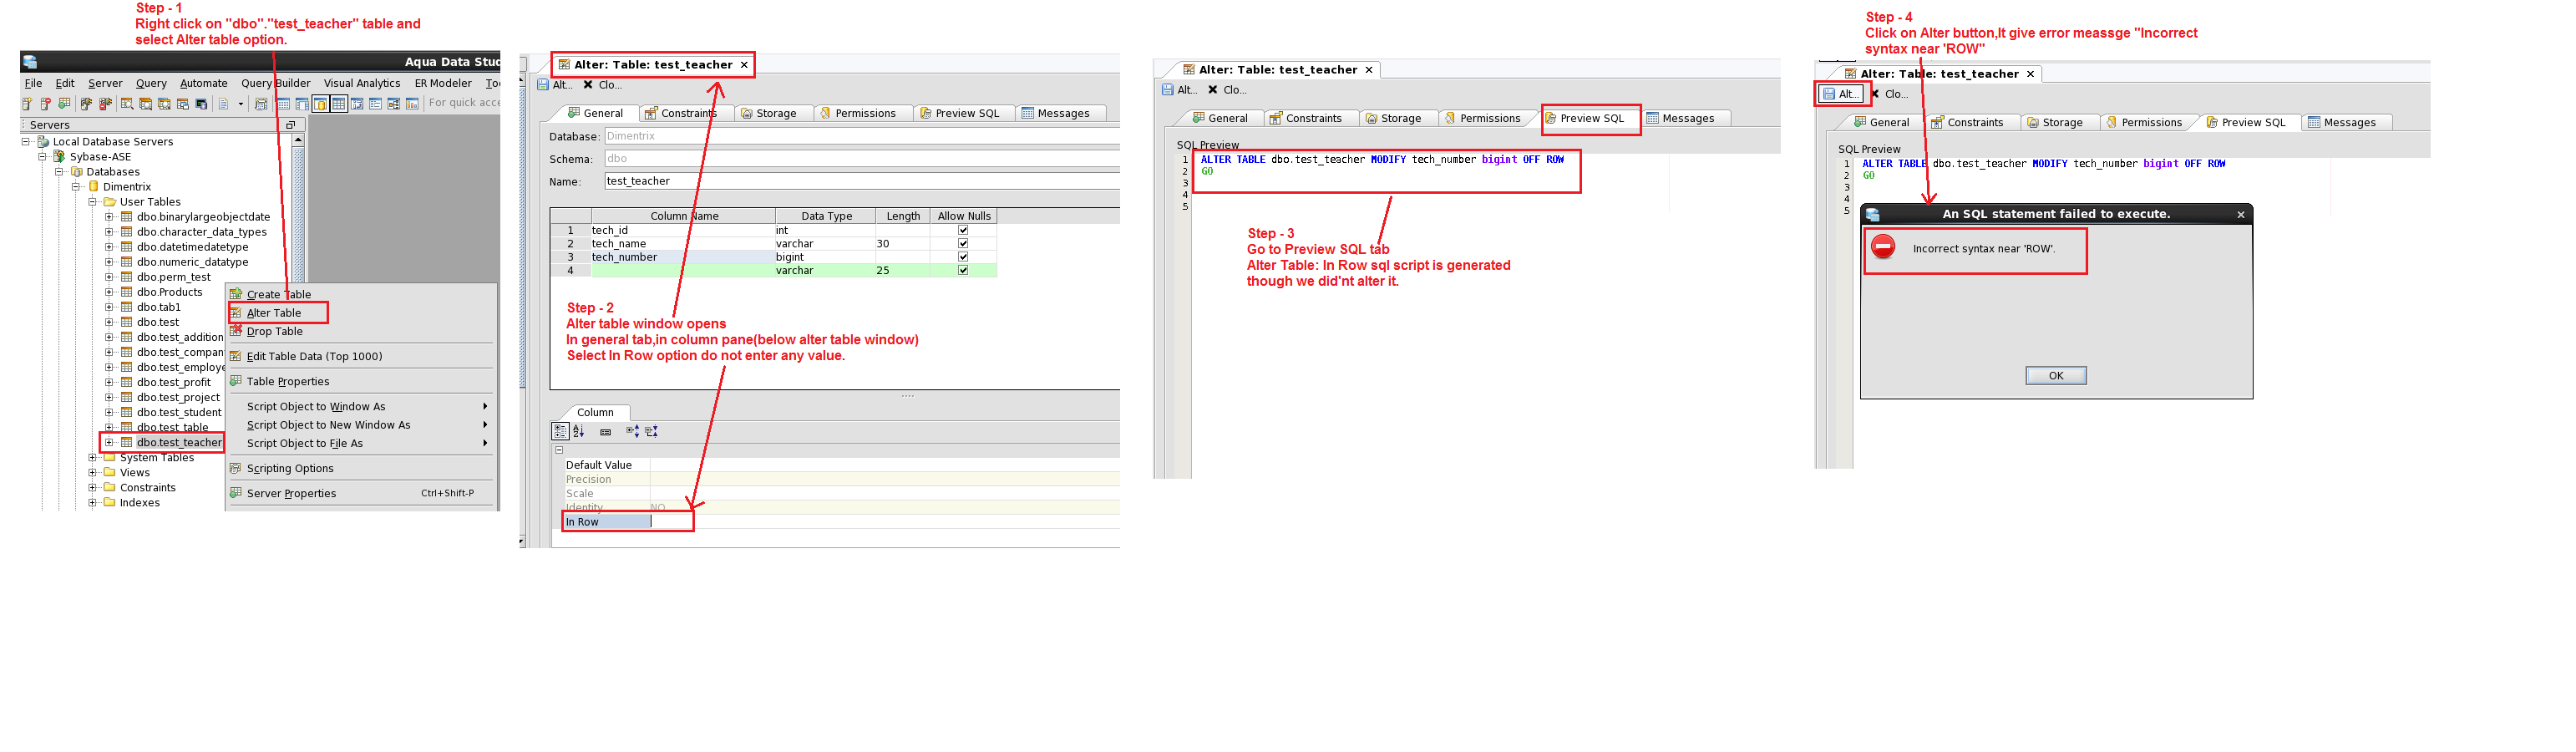
Task: Click the grid table toolbar icon beside cylinder
Action: click(339, 104)
